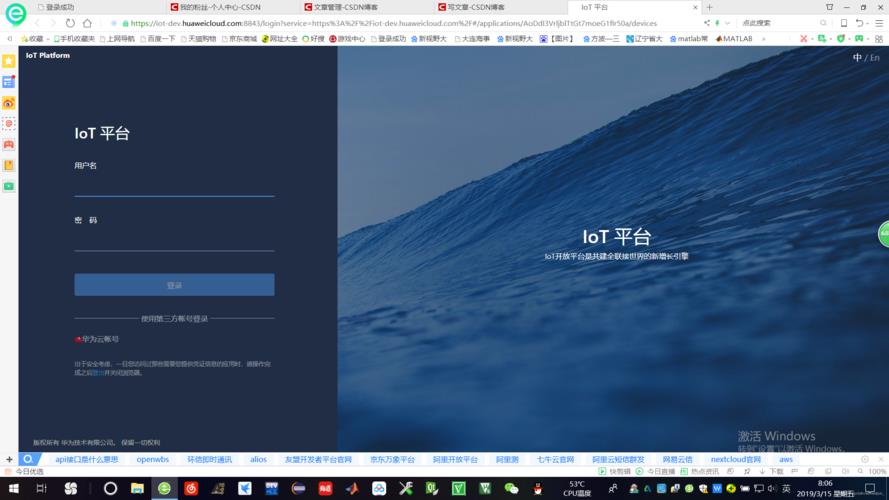The height and width of the screenshot is (500, 889).
Task: Open the browser home page icon
Action: pyautogui.click(x=87, y=23)
